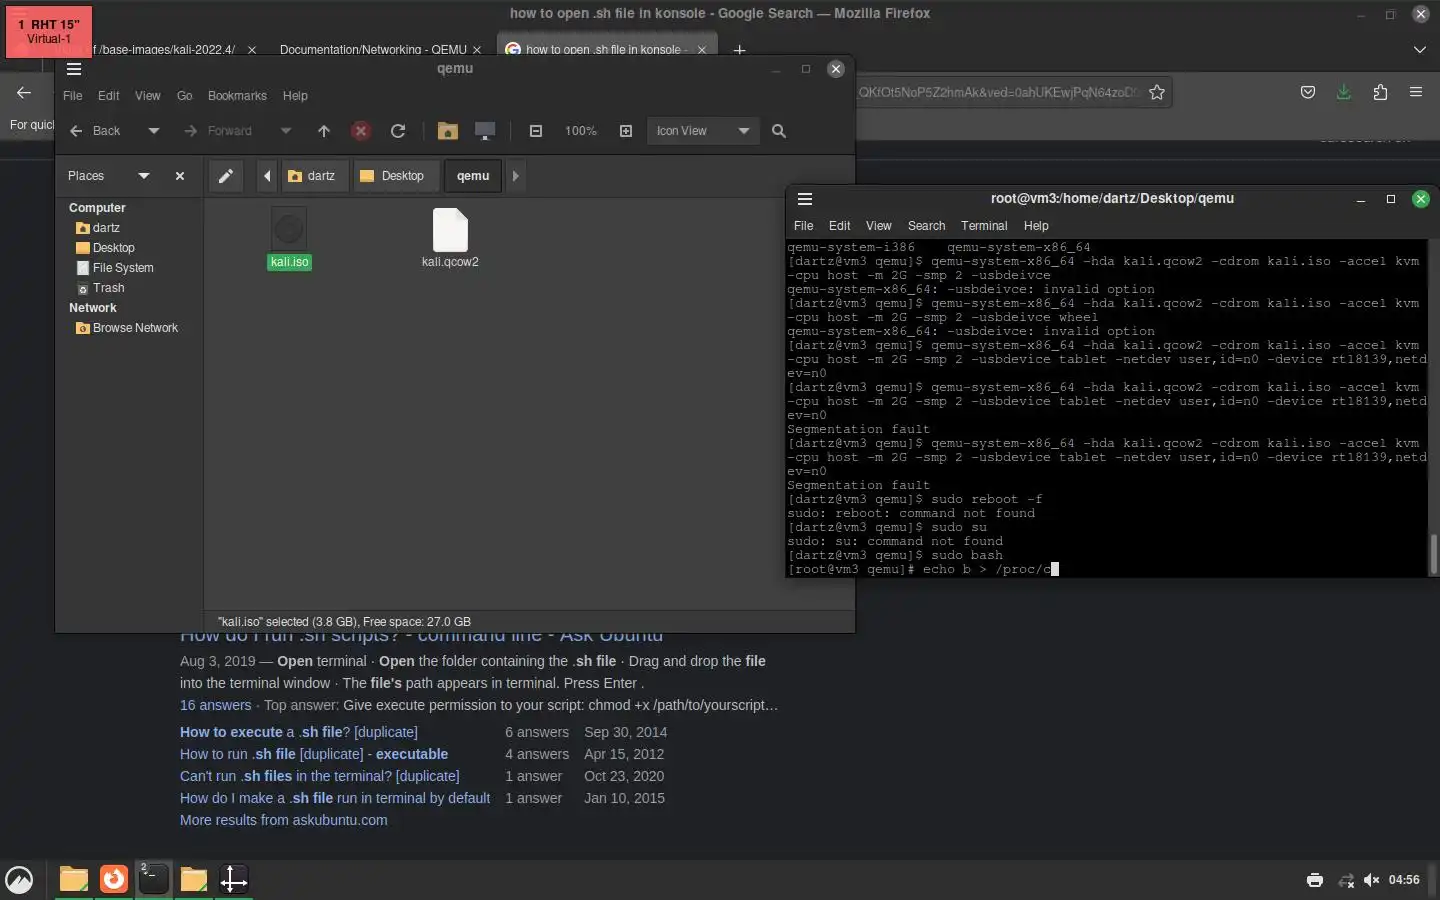The height and width of the screenshot is (900, 1440).
Task: Click the computer toolbar icon
Action: pos(485,131)
